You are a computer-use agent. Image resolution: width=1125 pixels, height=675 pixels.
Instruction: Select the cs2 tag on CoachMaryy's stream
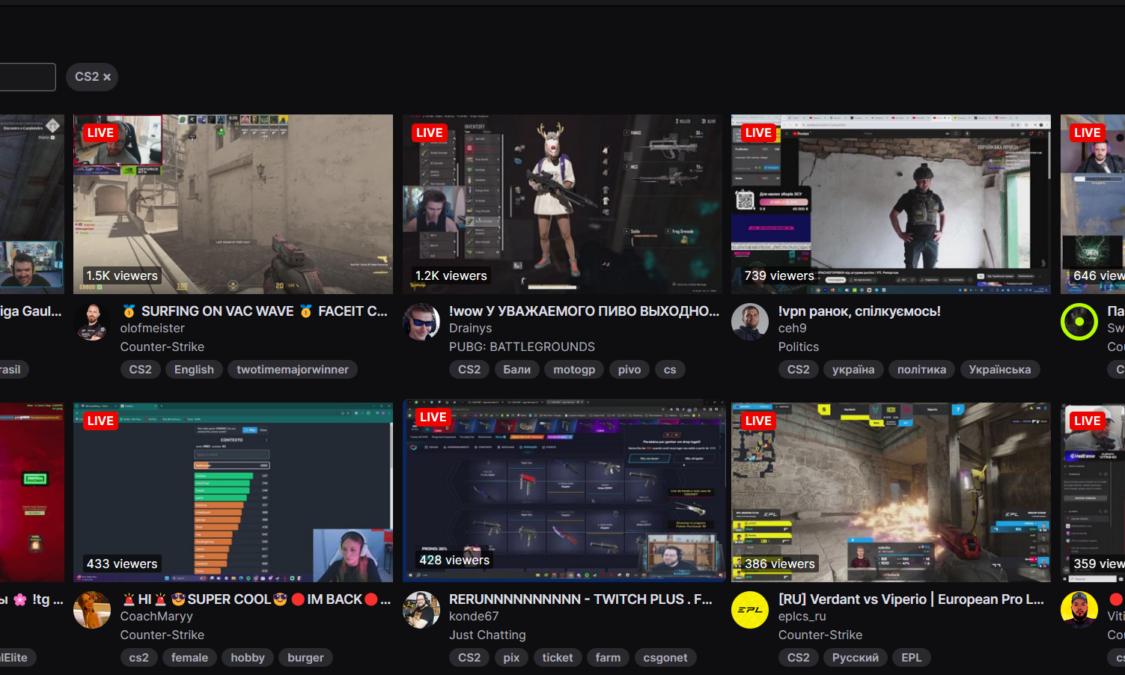[x=139, y=657]
